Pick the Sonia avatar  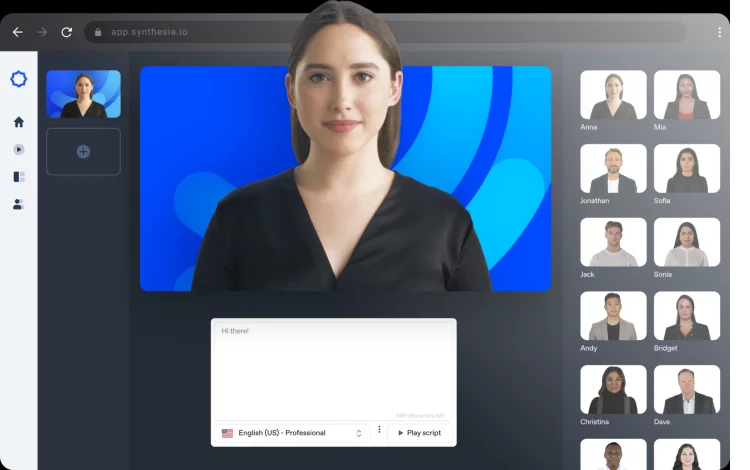click(687, 242)
